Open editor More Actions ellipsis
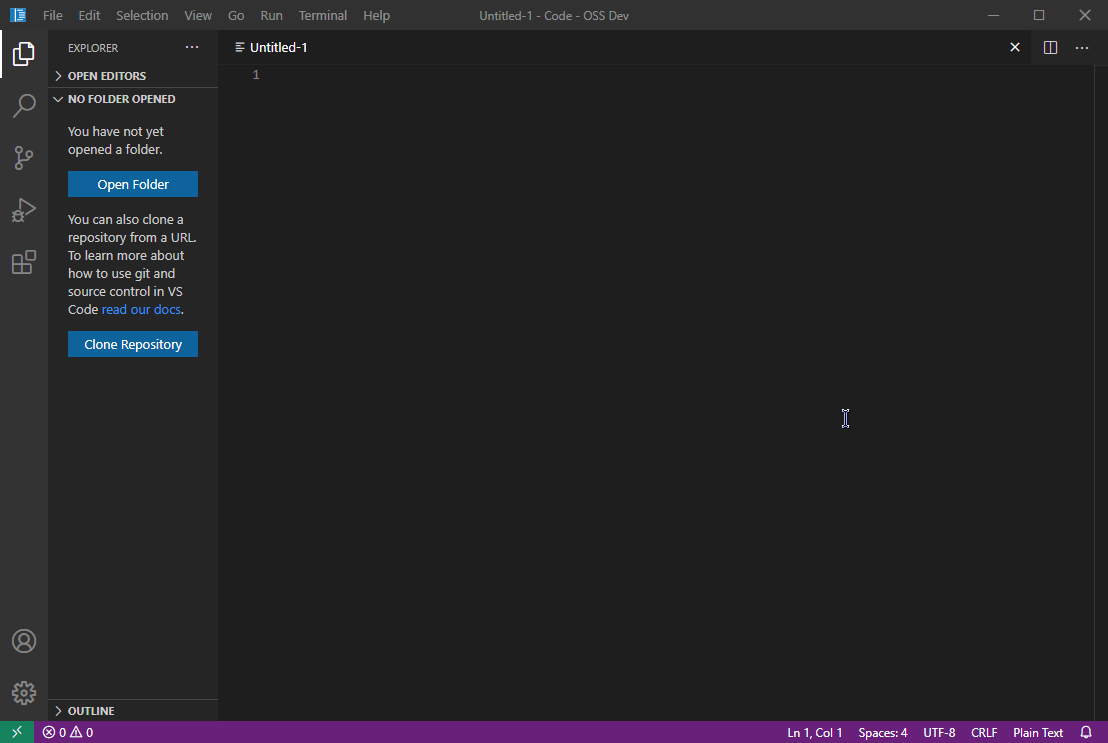 point(1082,47)
